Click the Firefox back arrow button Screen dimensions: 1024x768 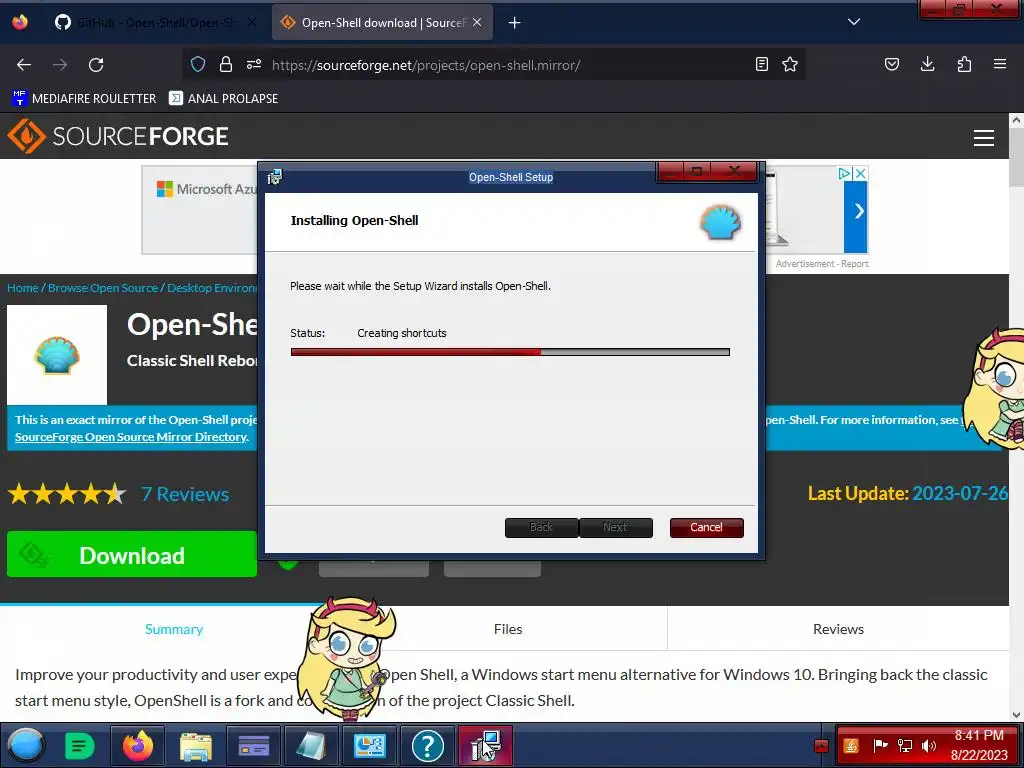point(24,65)
